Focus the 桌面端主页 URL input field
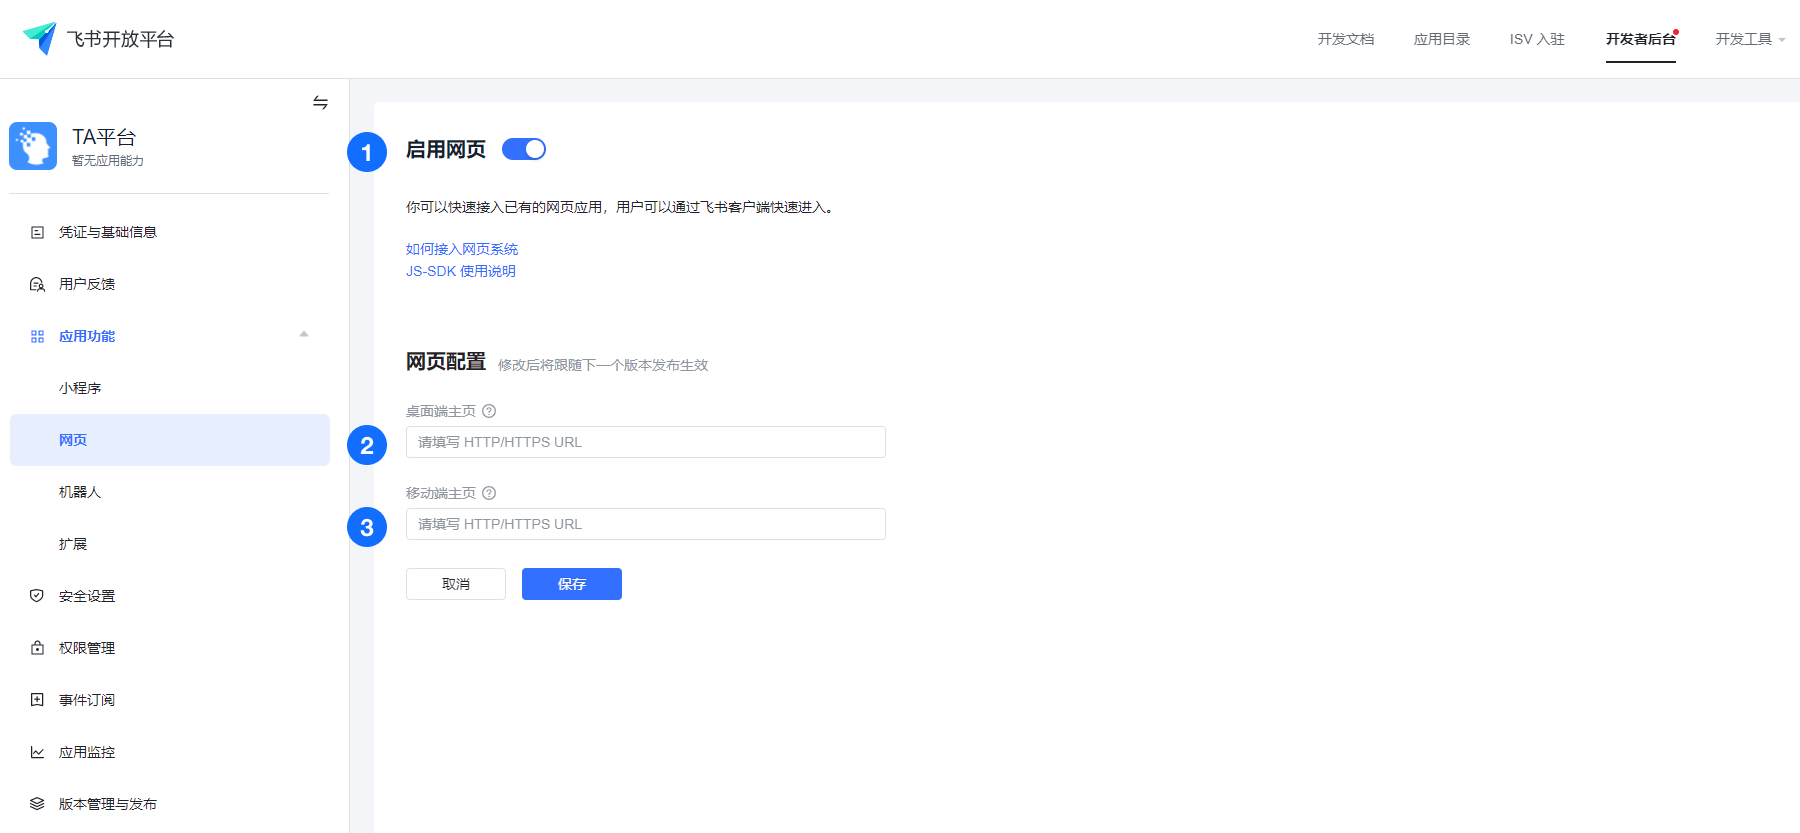Screen dimensions: 1800x833 (x=646, y=442)
